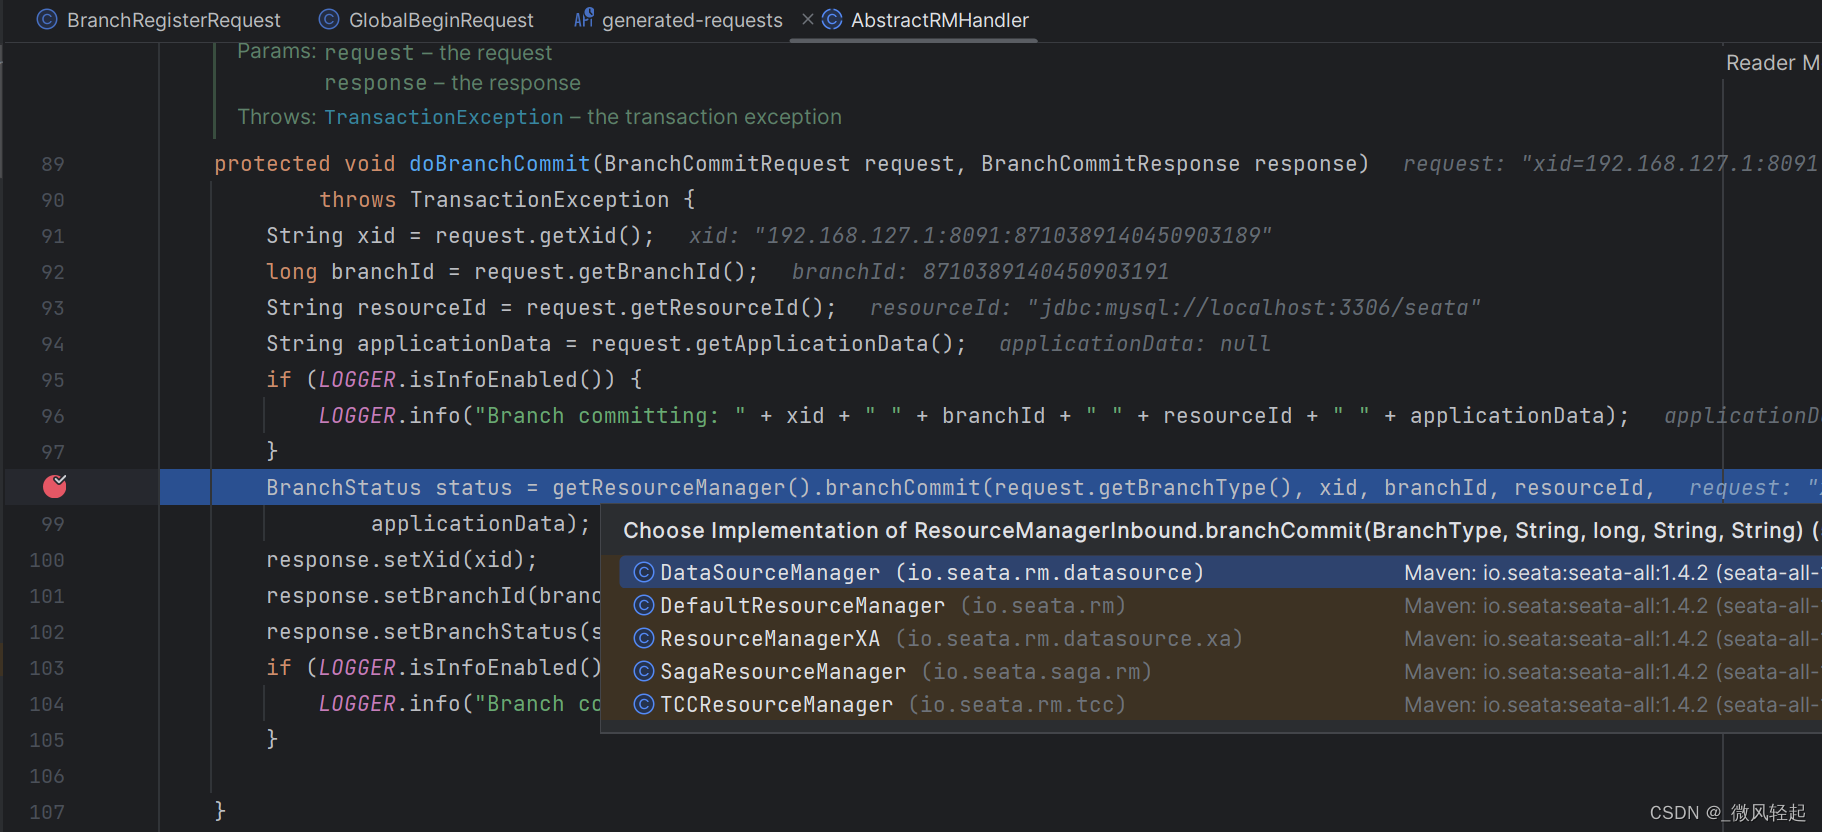Click line number 89 in gutter
This screenshot has width=1822, height=832.
click(53, 164)
